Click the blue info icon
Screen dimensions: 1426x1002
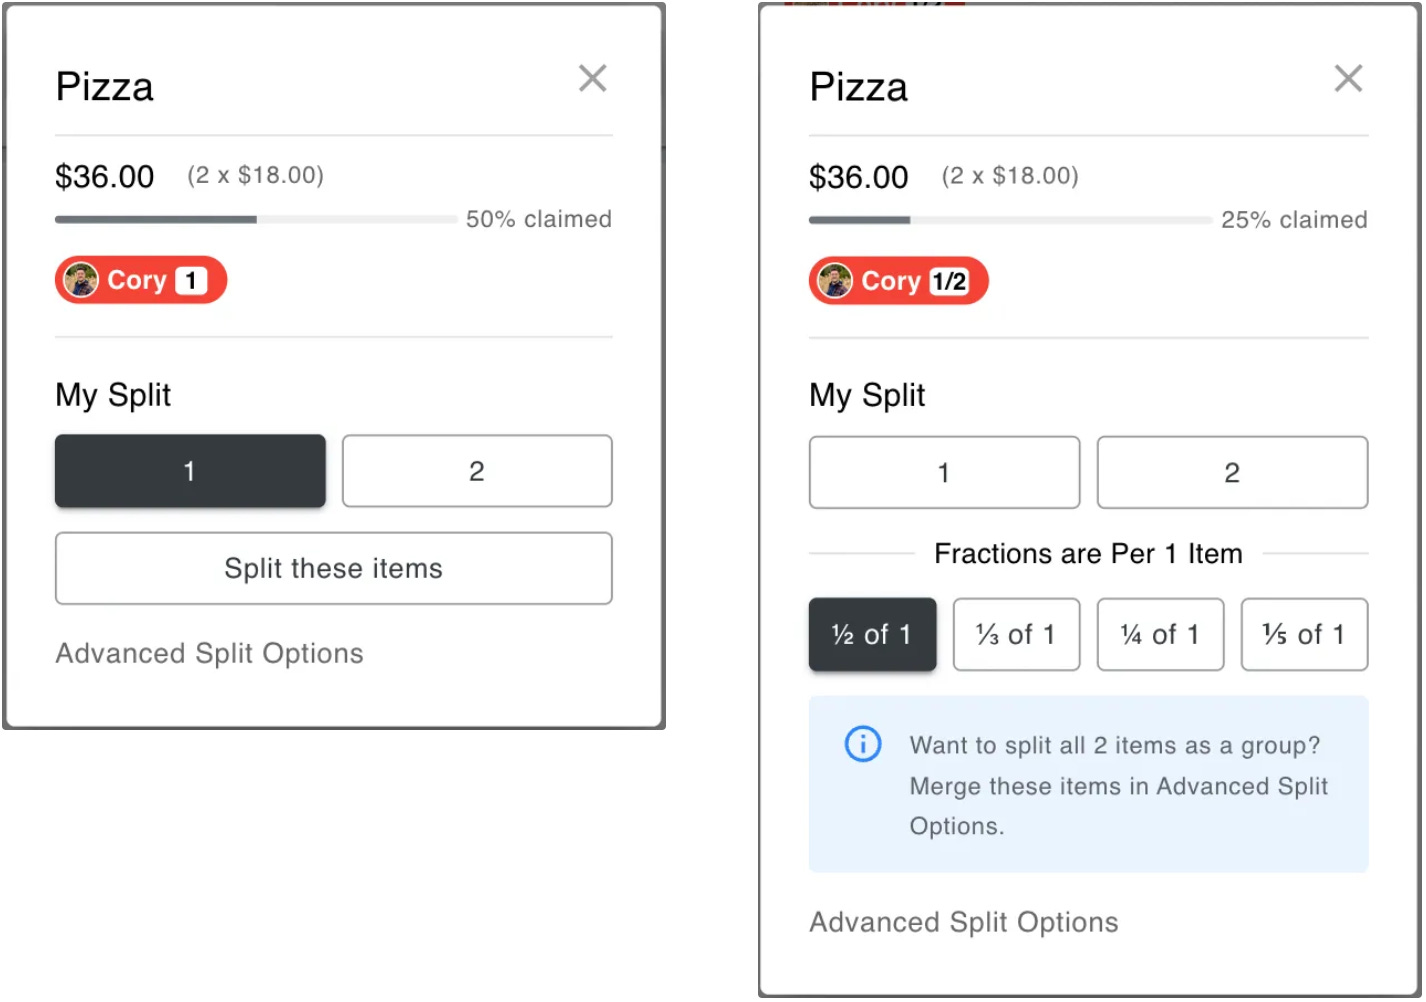862,744
